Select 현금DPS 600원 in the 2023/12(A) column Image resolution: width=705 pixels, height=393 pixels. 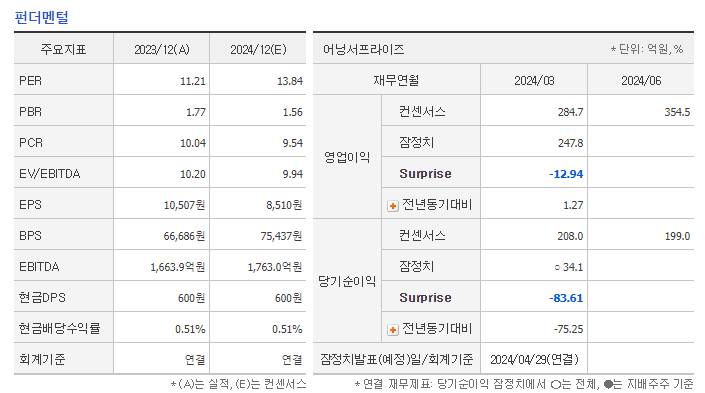[x=192, y=298]
